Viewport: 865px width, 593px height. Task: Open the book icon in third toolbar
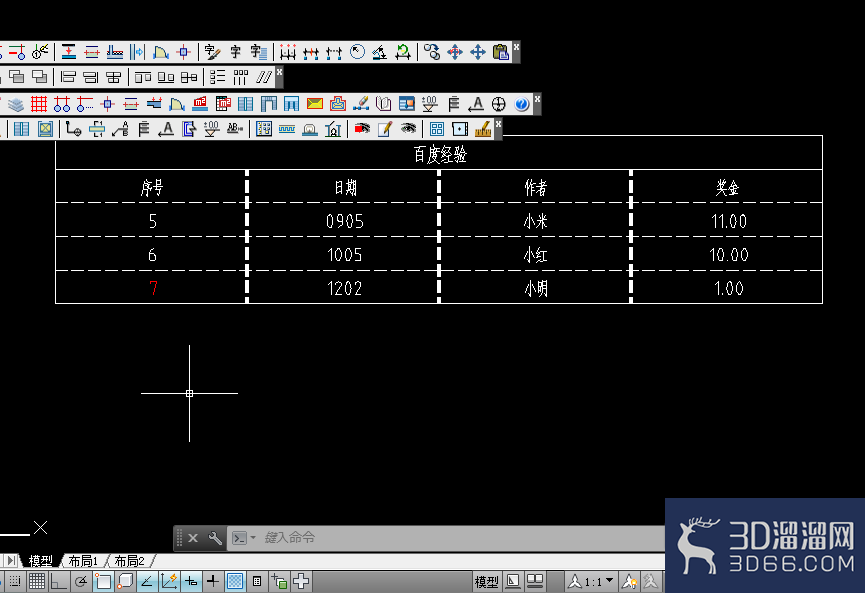(383, 104)
